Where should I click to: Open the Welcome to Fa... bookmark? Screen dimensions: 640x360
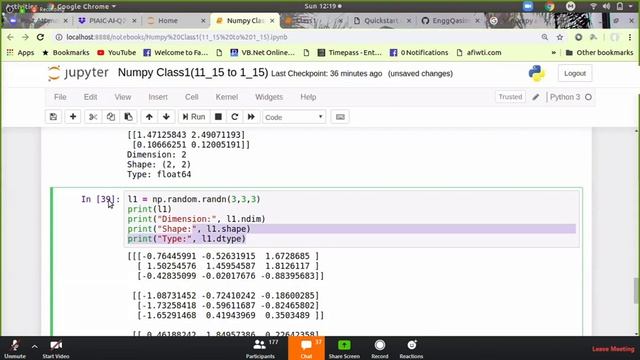pos(176,53)
